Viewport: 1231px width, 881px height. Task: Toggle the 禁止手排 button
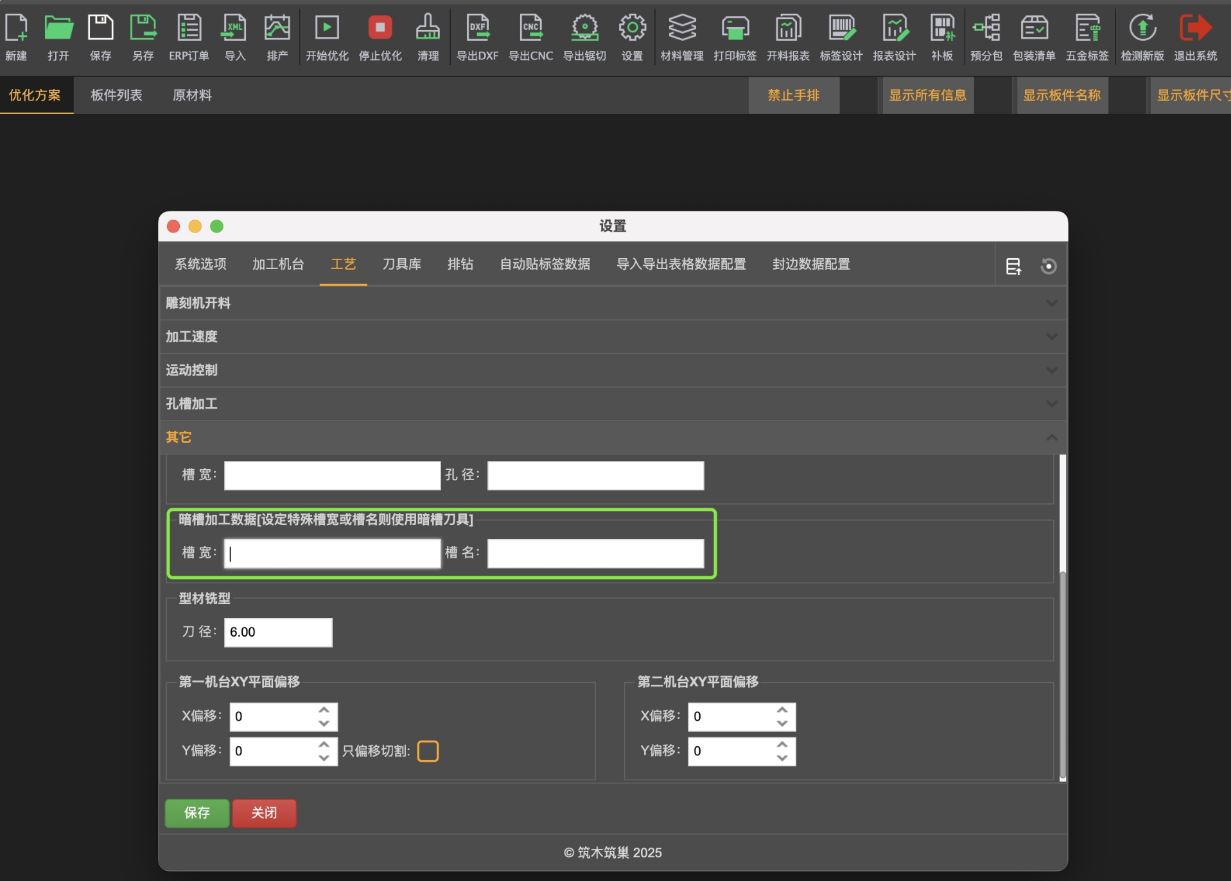794,96
